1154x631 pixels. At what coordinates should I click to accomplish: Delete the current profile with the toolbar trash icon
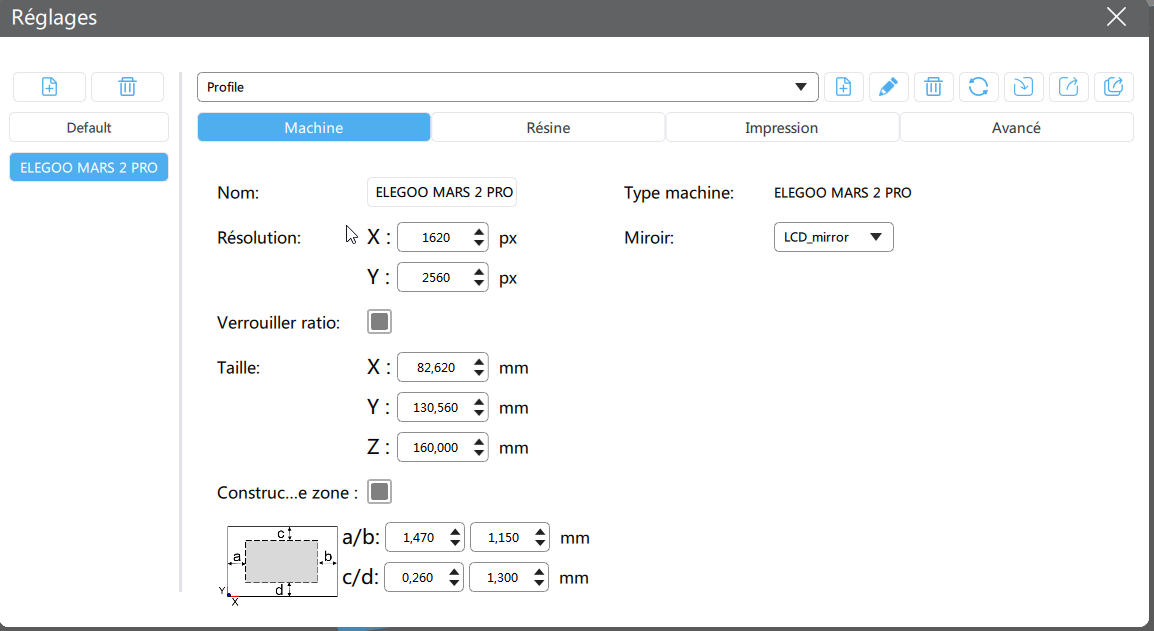coord(933,87)
